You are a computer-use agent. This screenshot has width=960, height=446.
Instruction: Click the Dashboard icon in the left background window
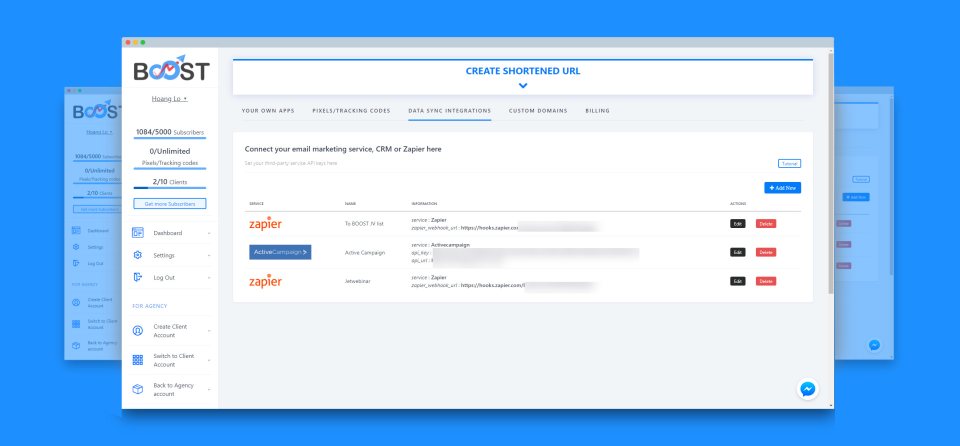(76, 231)
